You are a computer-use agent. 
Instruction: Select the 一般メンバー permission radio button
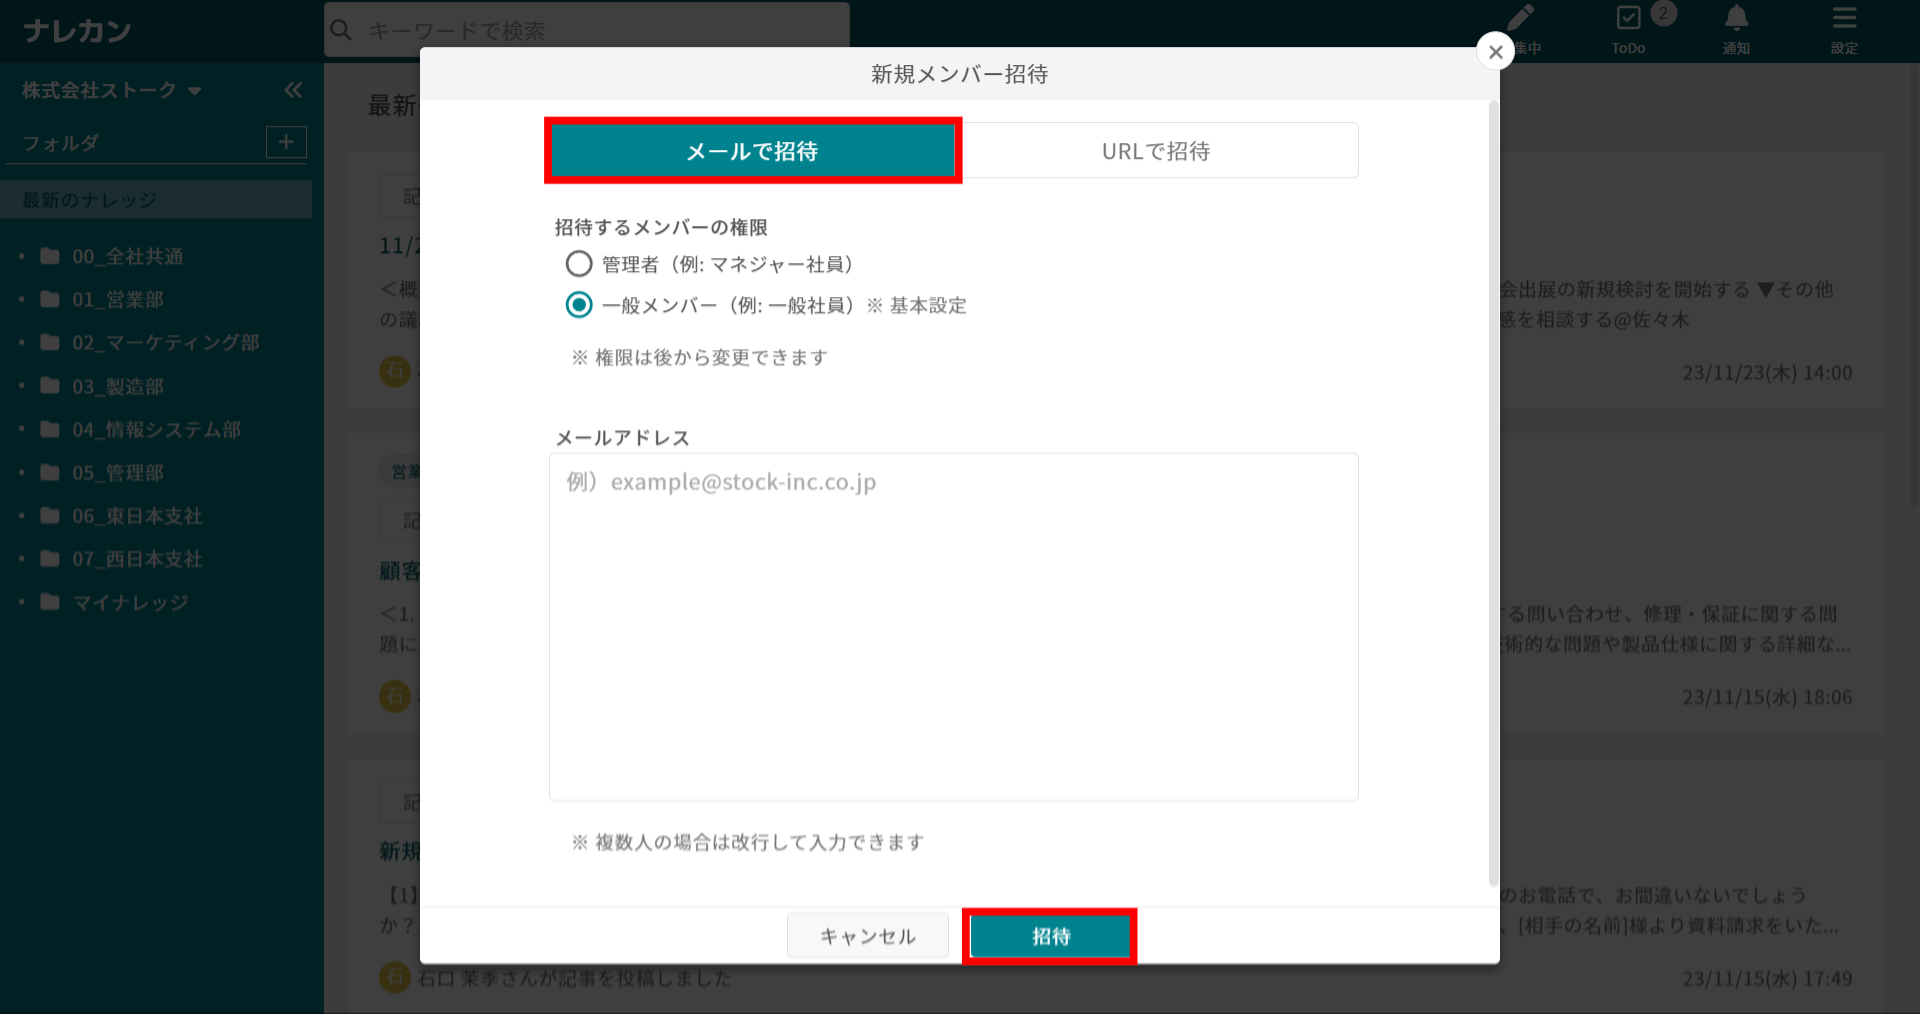pyautogui.click(x=579, y=305)
